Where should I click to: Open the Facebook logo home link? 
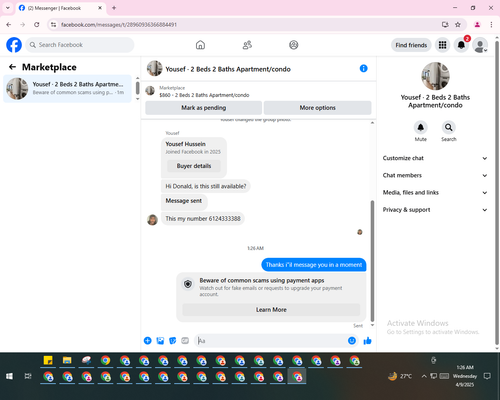point(14,45)
